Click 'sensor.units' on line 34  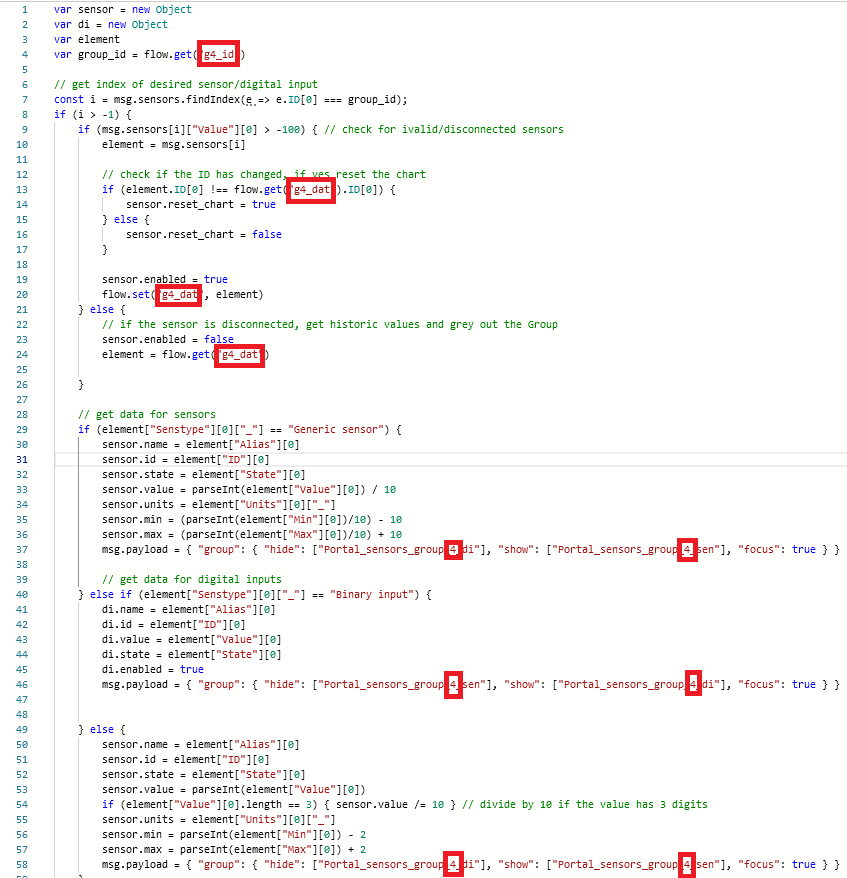click(x=138, y=505)
